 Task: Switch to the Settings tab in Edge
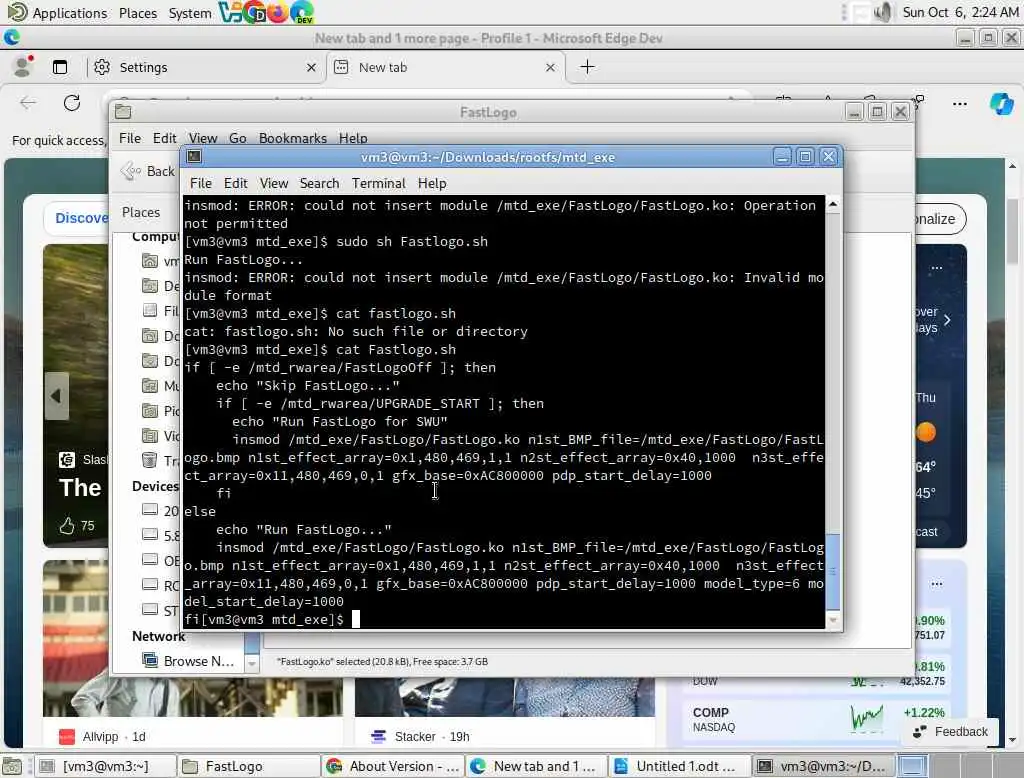coord(205,67)
